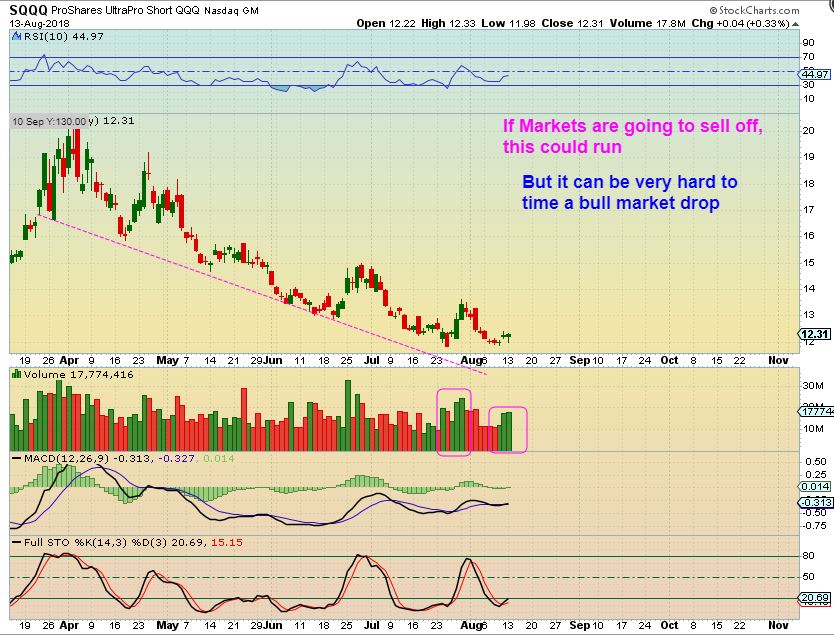The width and height of the screenshot is (834, 635).
Task: Click the 15.15 %D value in STO legend
Action: pyautogui.click(x=227, y=542)
